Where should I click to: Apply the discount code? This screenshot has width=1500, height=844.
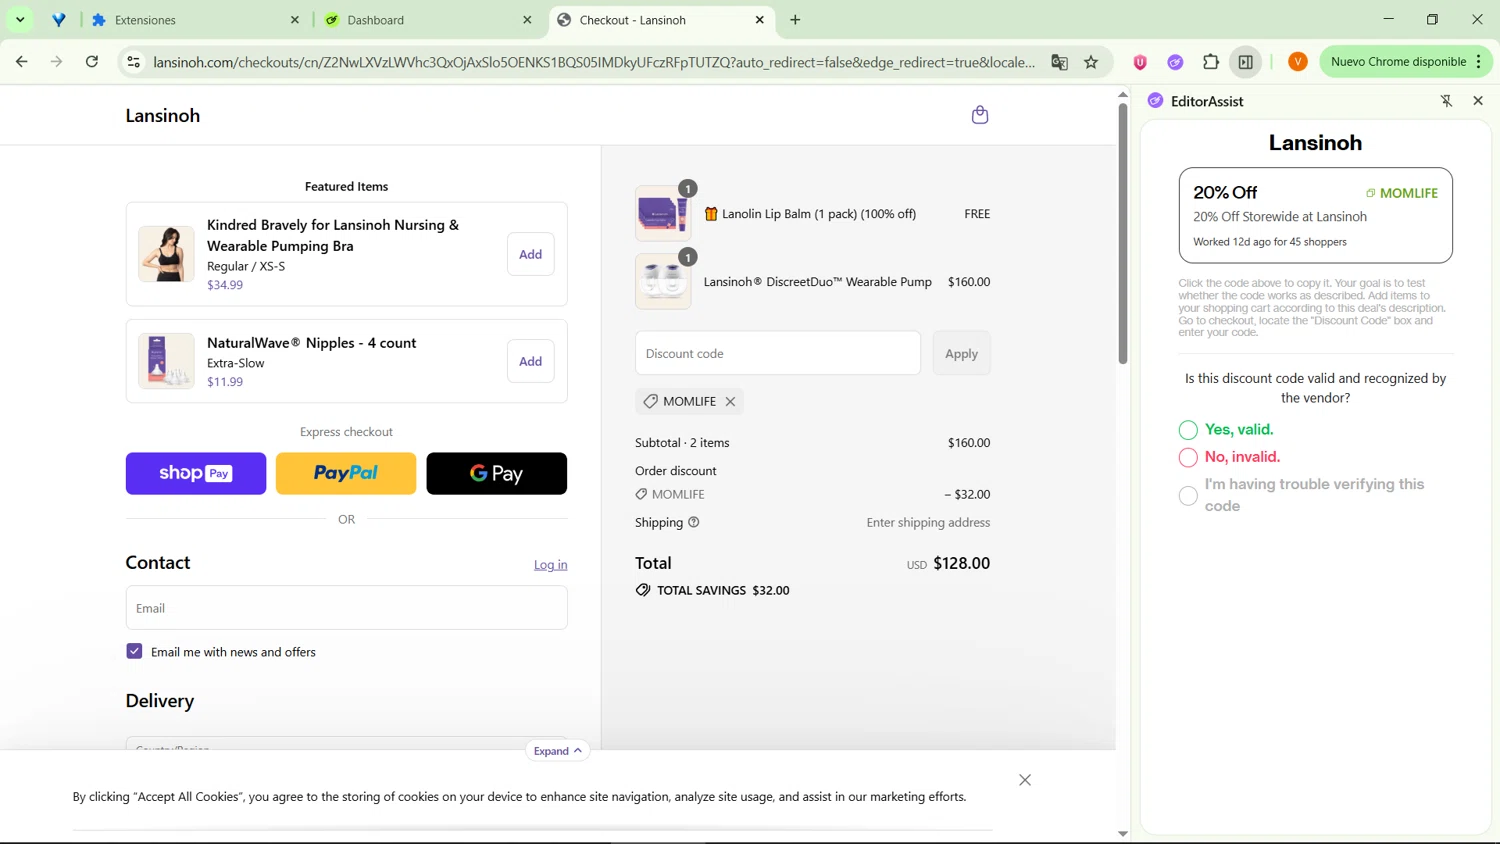(961, 353)
